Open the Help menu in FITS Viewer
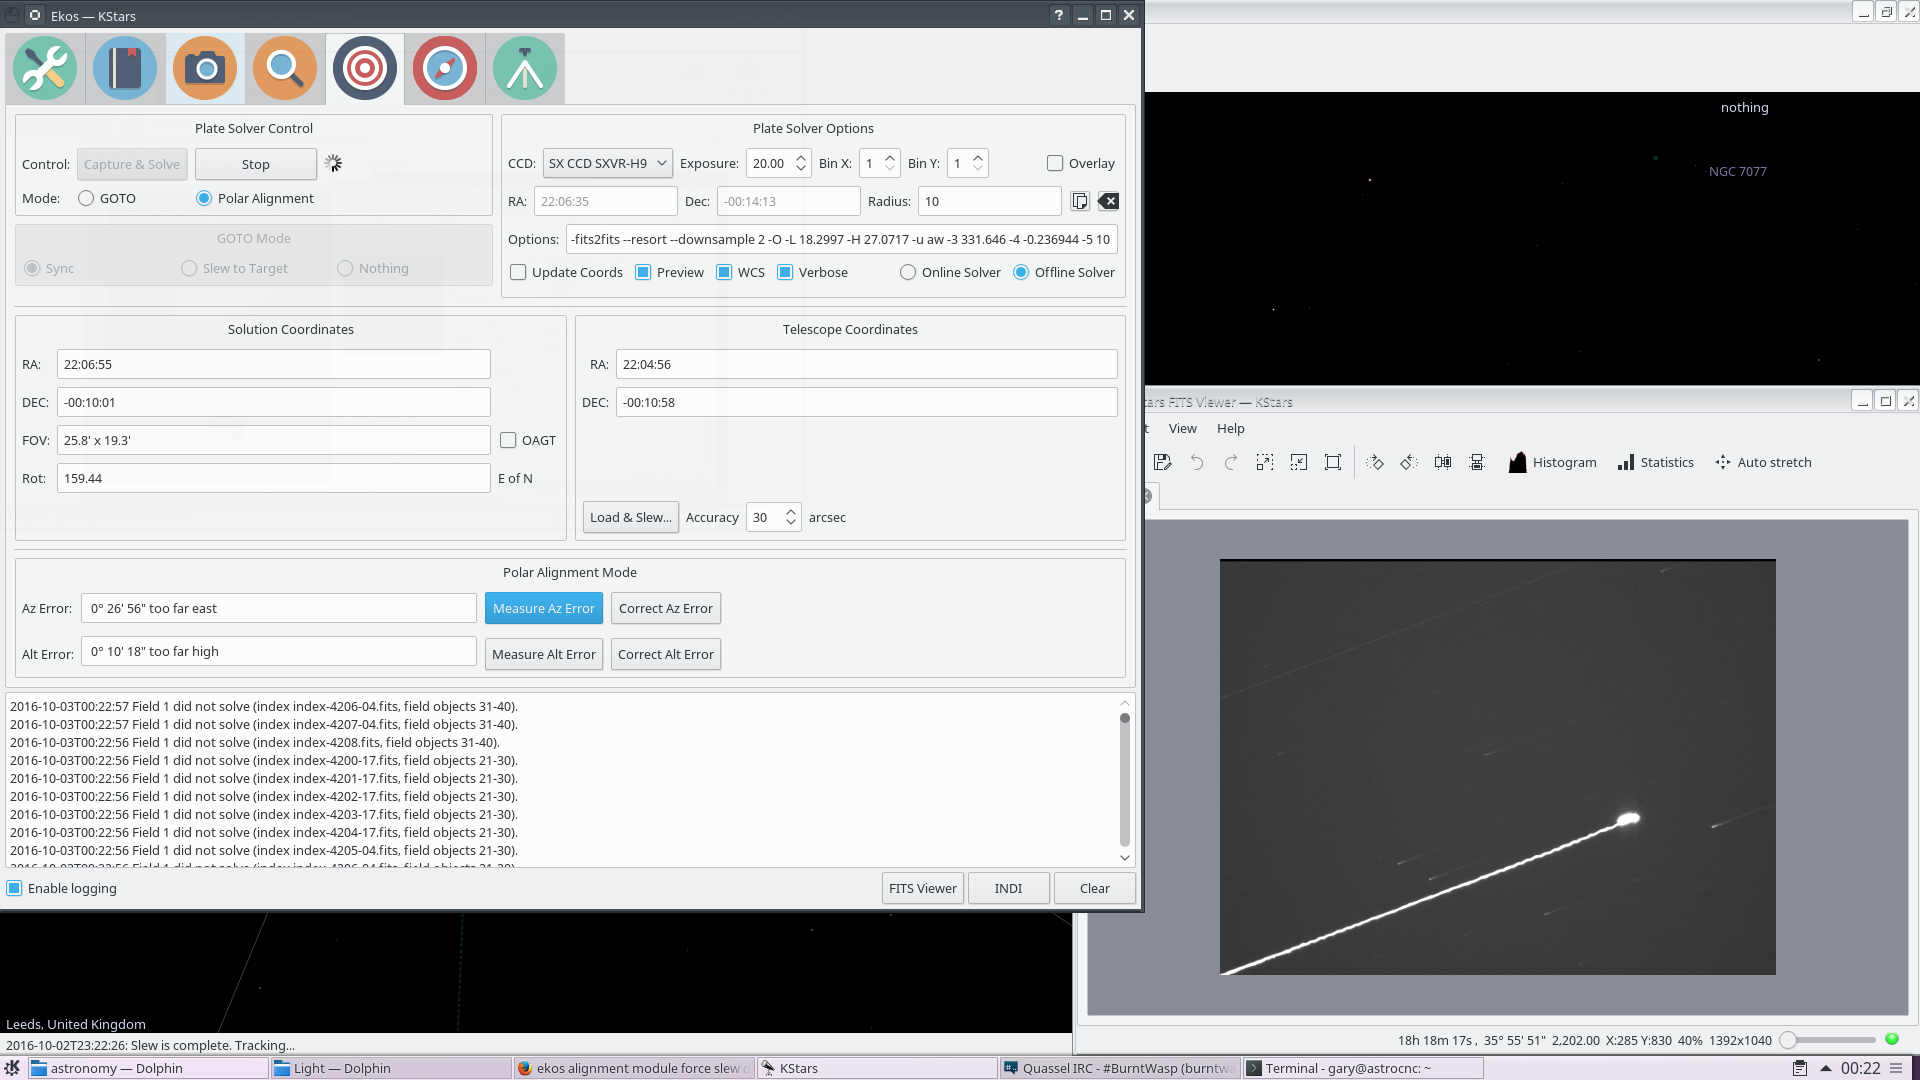The width and height of the screenshot is (1920, 1080). (x=1230, y=428)
